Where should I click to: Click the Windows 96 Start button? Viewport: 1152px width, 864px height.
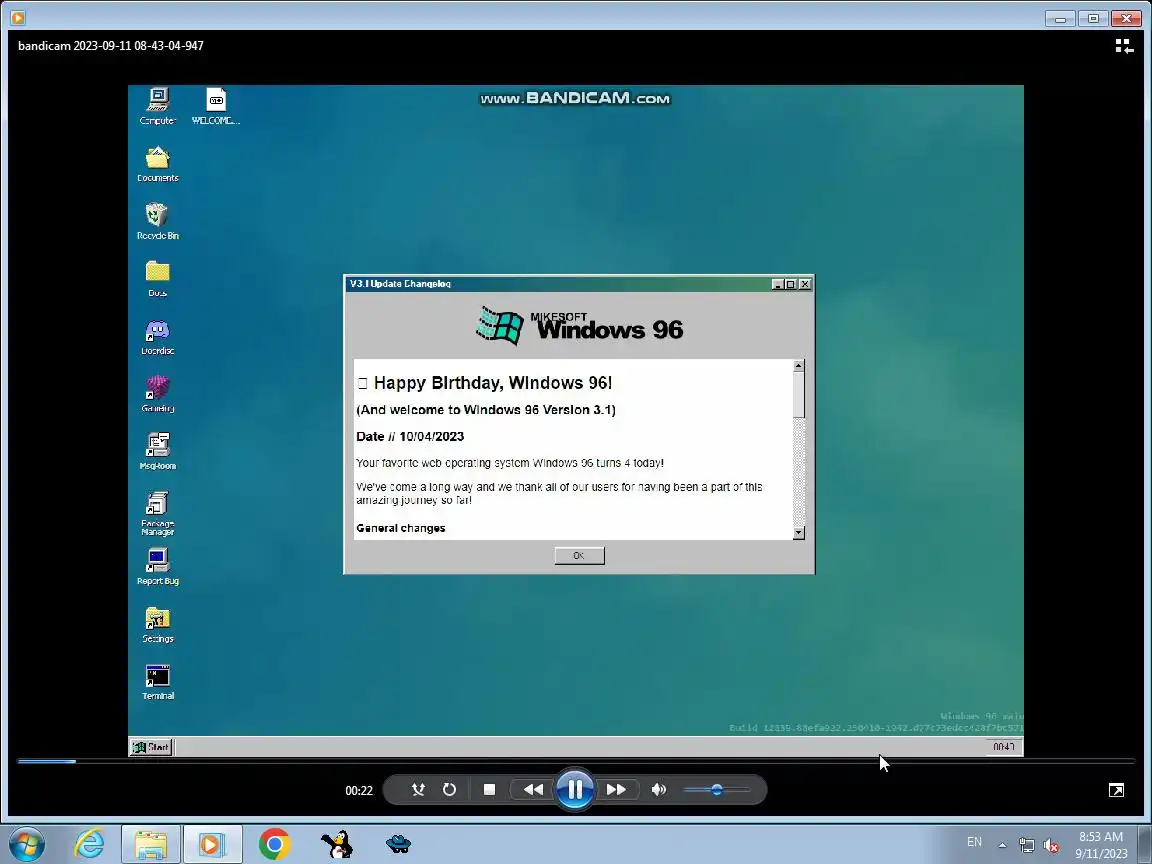(x=151, y=747)
